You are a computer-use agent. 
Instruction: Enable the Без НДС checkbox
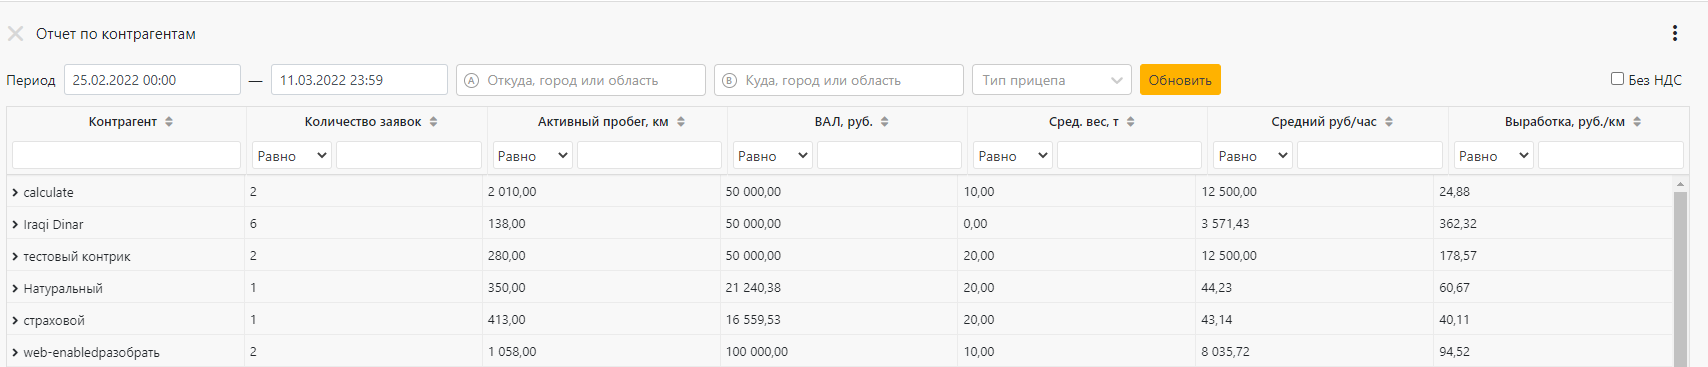click(1617, 79)
